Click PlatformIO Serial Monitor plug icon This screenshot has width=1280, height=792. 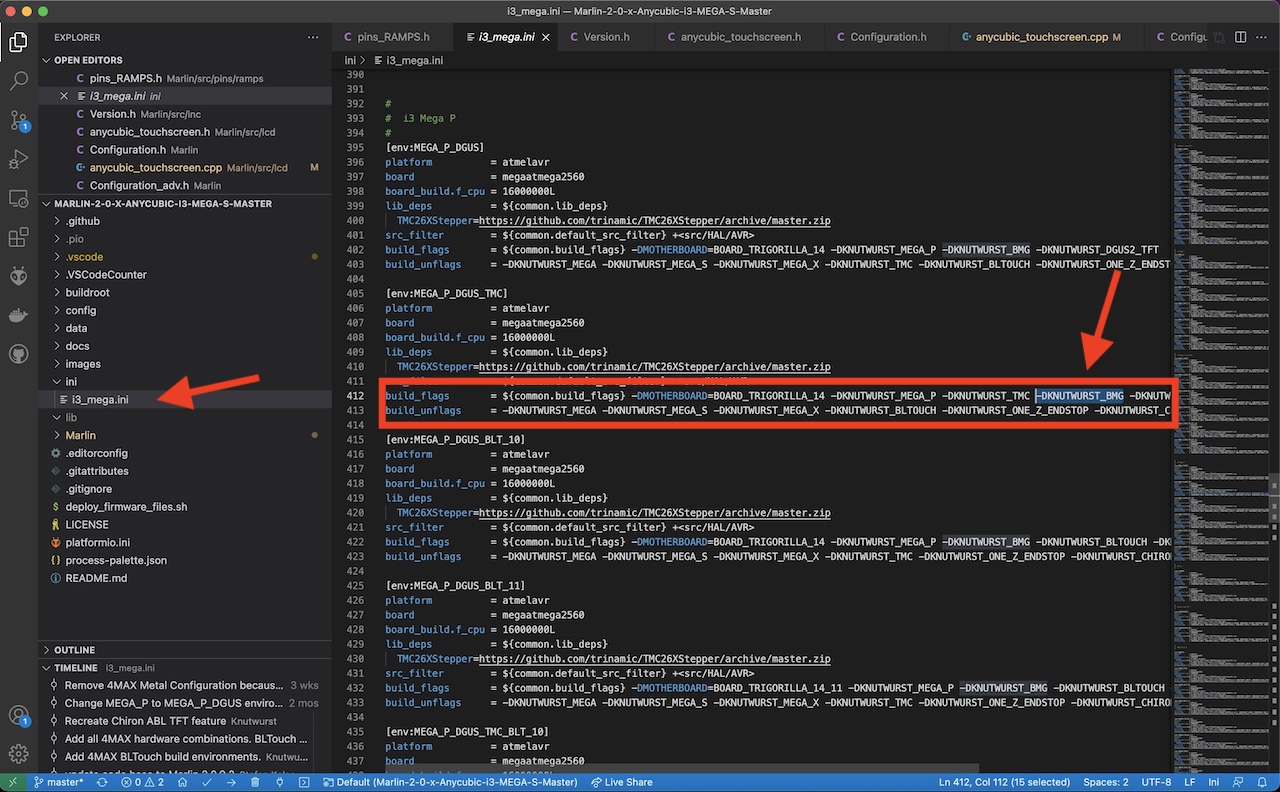coord(279,782)
